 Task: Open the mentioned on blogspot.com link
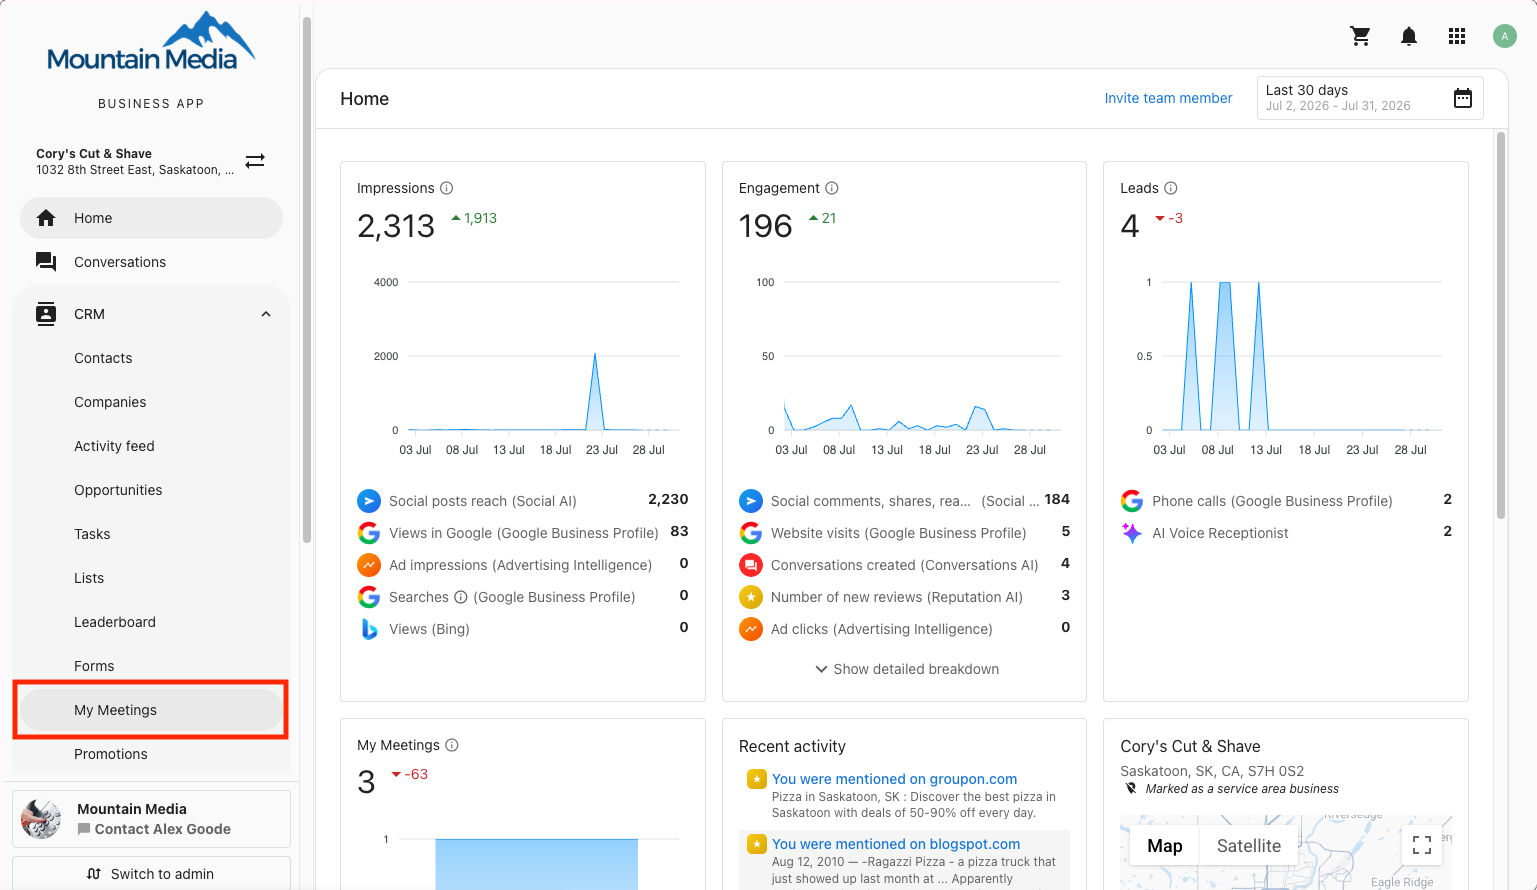coord(896,844)
